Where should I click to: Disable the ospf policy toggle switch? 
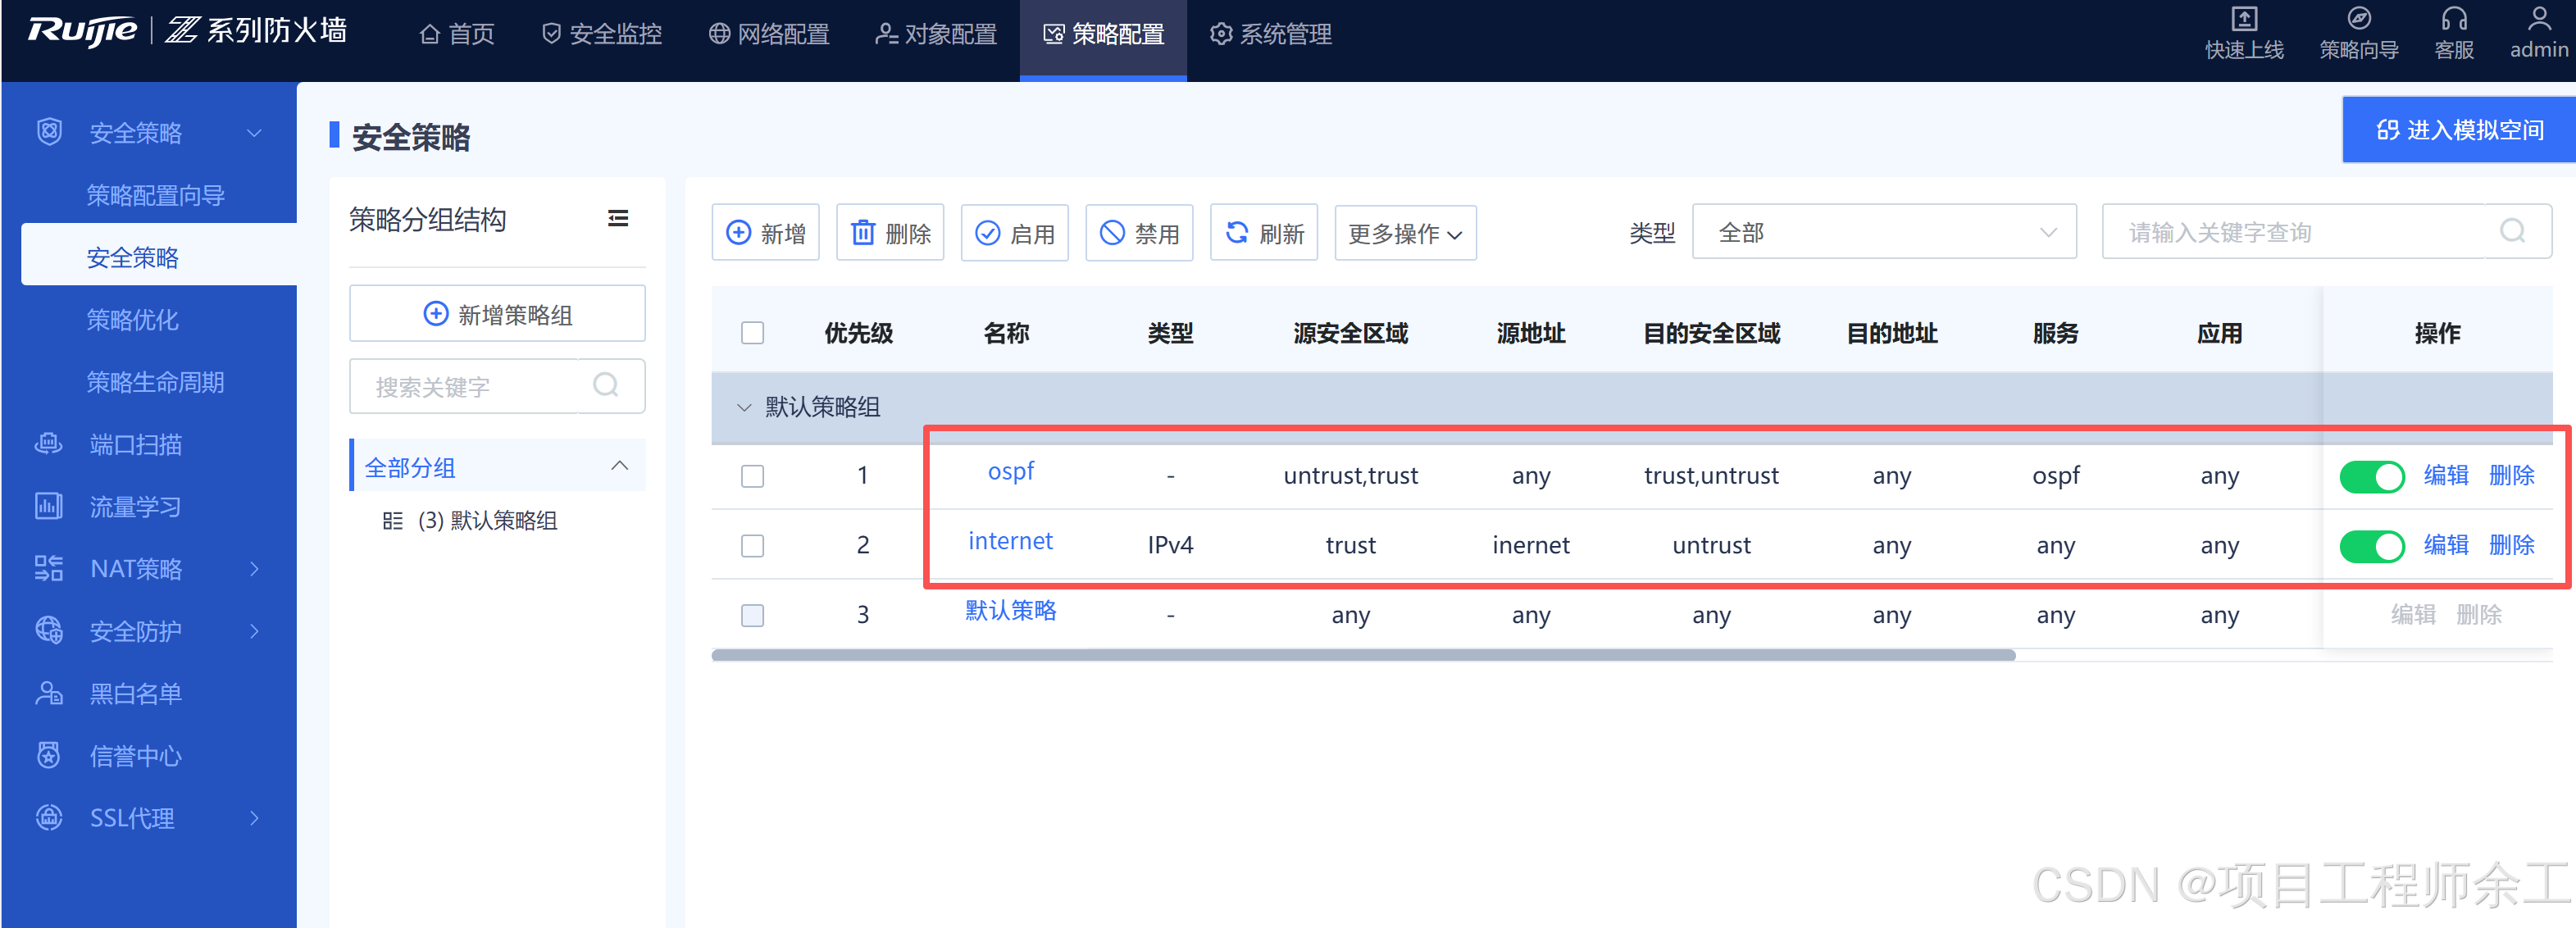[2371, 476]
